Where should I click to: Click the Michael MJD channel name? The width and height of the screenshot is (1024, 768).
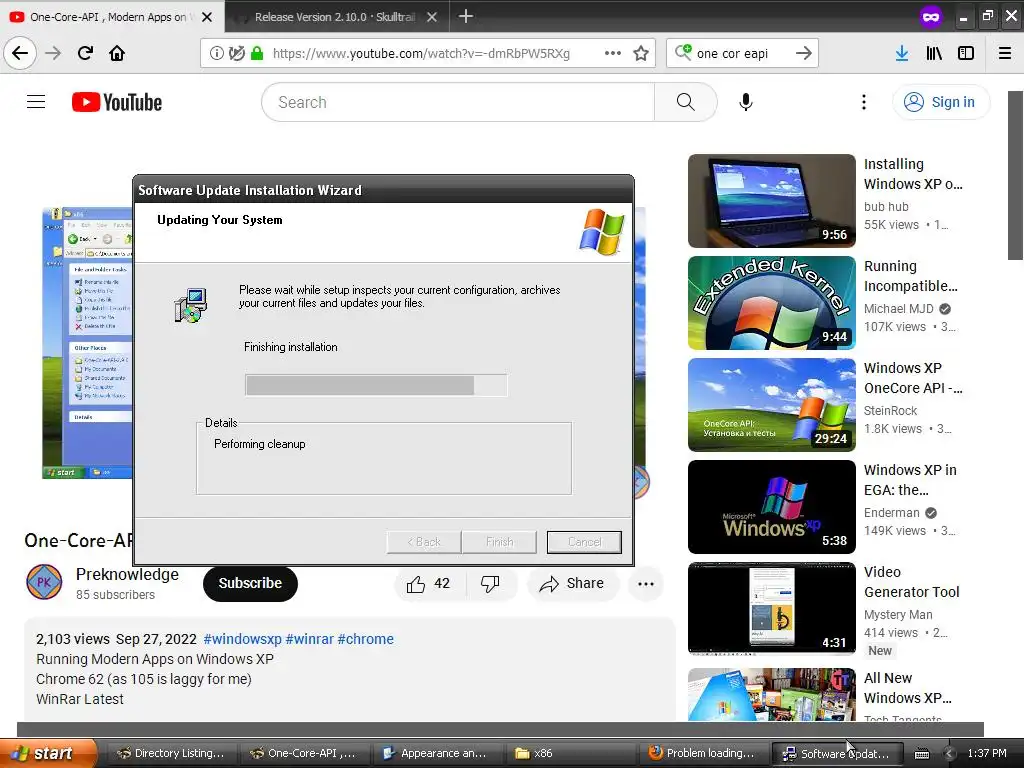[899, 308]
